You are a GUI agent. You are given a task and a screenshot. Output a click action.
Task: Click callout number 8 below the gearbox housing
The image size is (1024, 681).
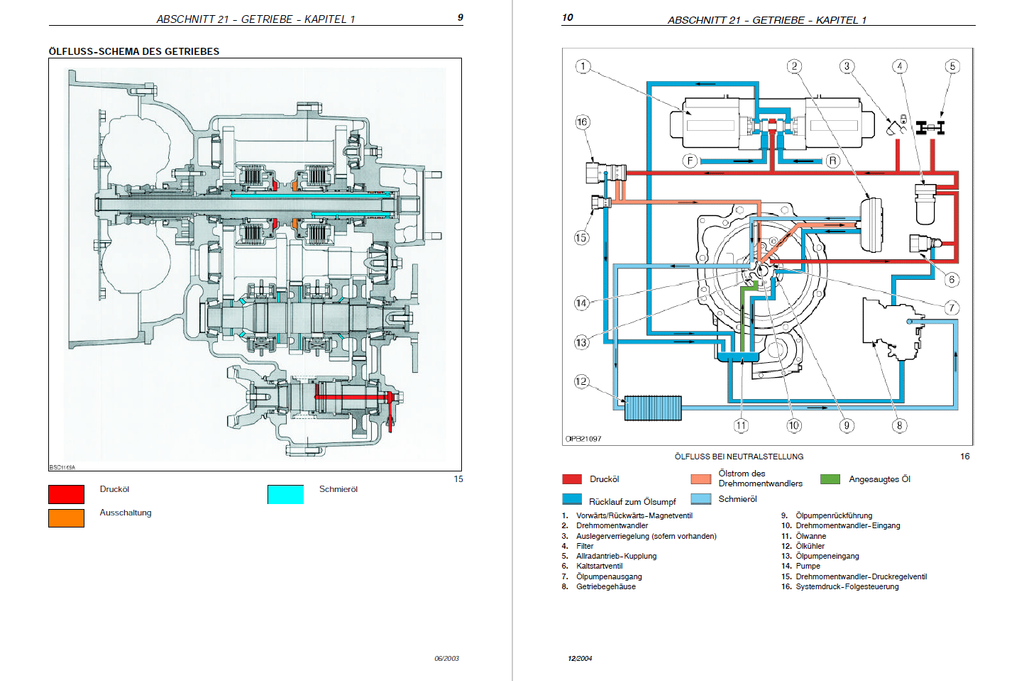click(x=899, y=426)
